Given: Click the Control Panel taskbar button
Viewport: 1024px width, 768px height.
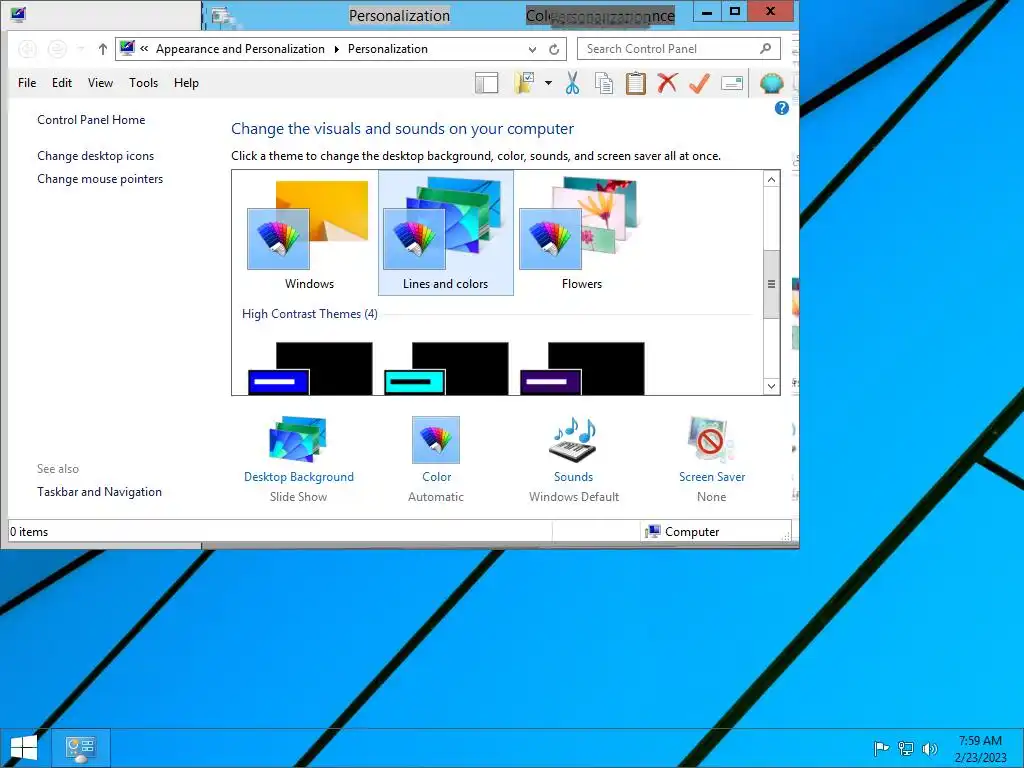Looking at the screenshot, I should coord(80,748).
